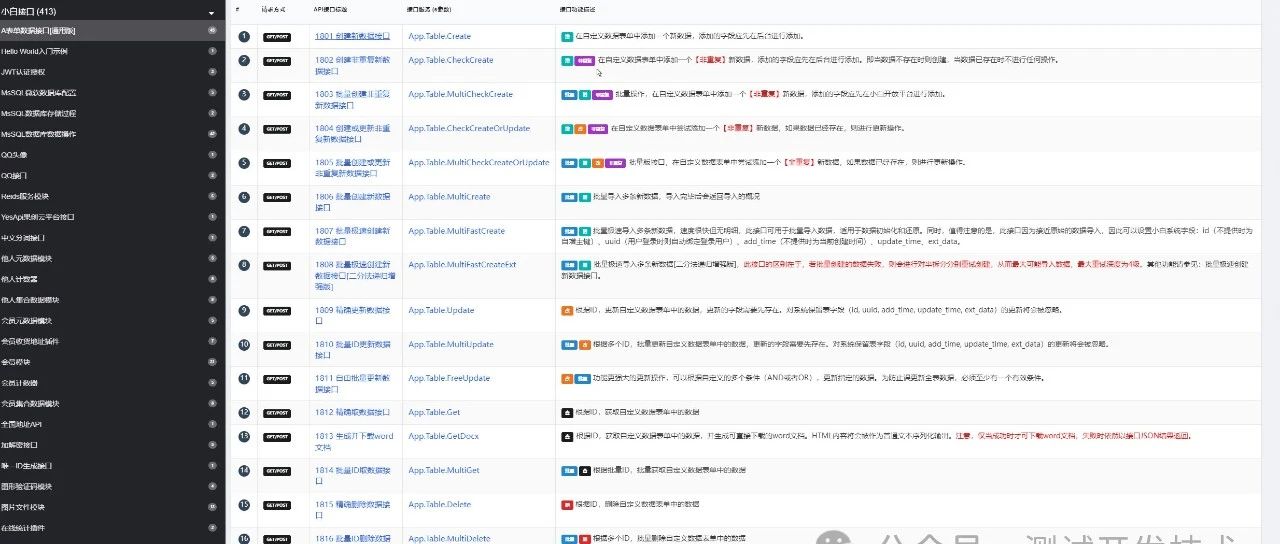Click the black tag icon in App.Table.Get description
Image resolution: width=1280 pixels, height=544 pixels.
[567, 412]
